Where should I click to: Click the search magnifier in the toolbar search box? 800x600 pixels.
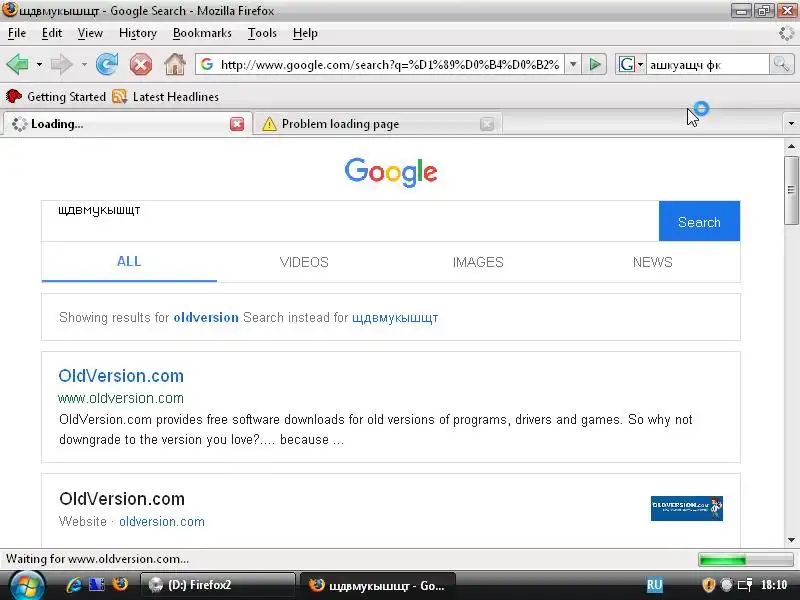coord(781,65)
